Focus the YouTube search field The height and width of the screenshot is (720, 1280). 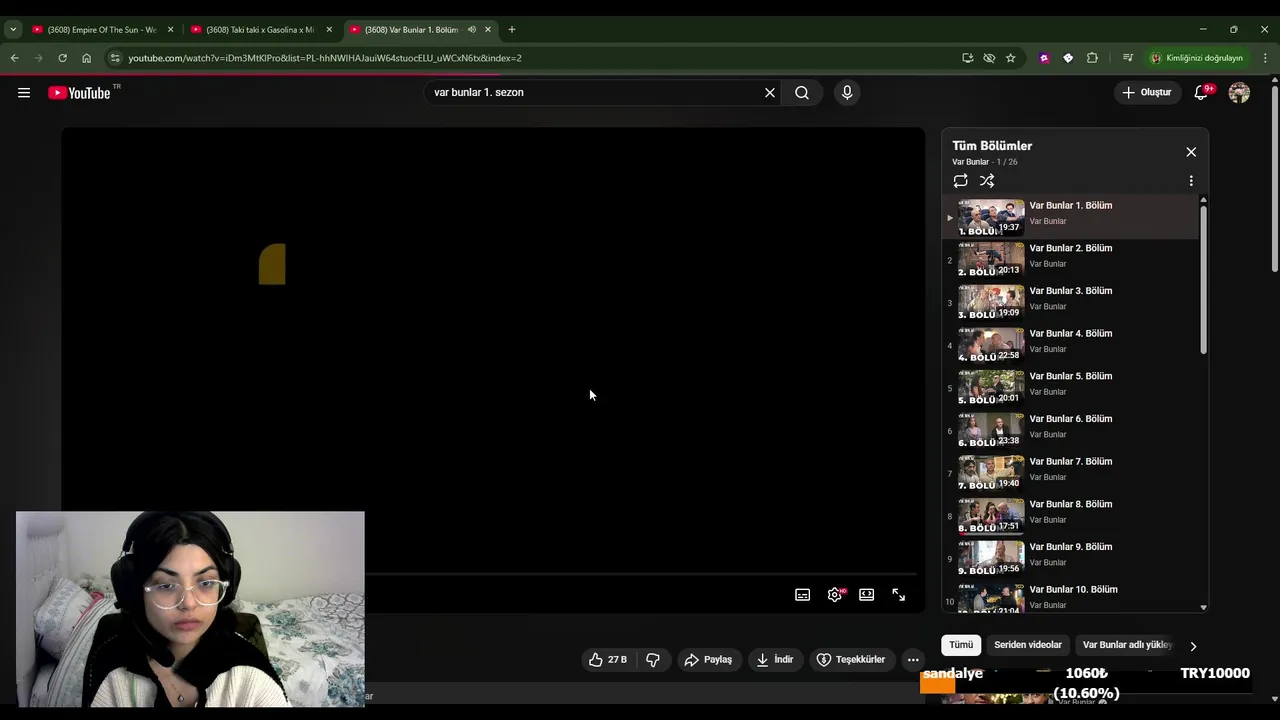tap(595, 92)
